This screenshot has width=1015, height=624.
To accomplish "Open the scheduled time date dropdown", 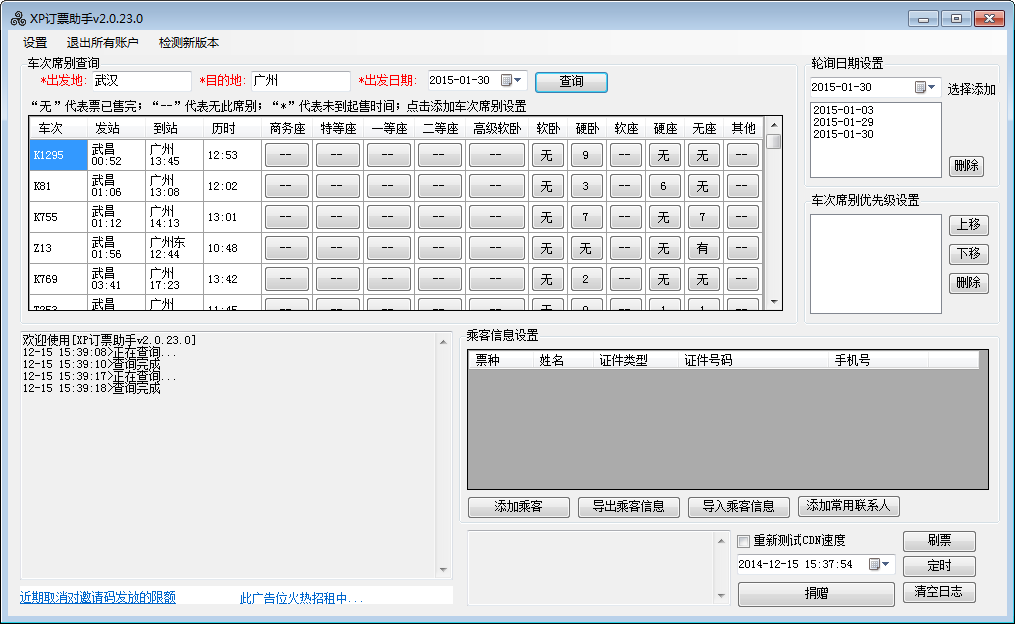I will [x=880, y=564].
